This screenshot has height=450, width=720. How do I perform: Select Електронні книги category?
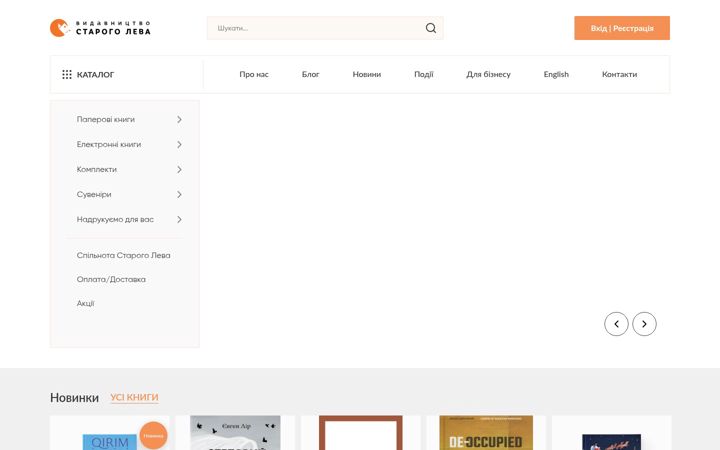(109, 144)
